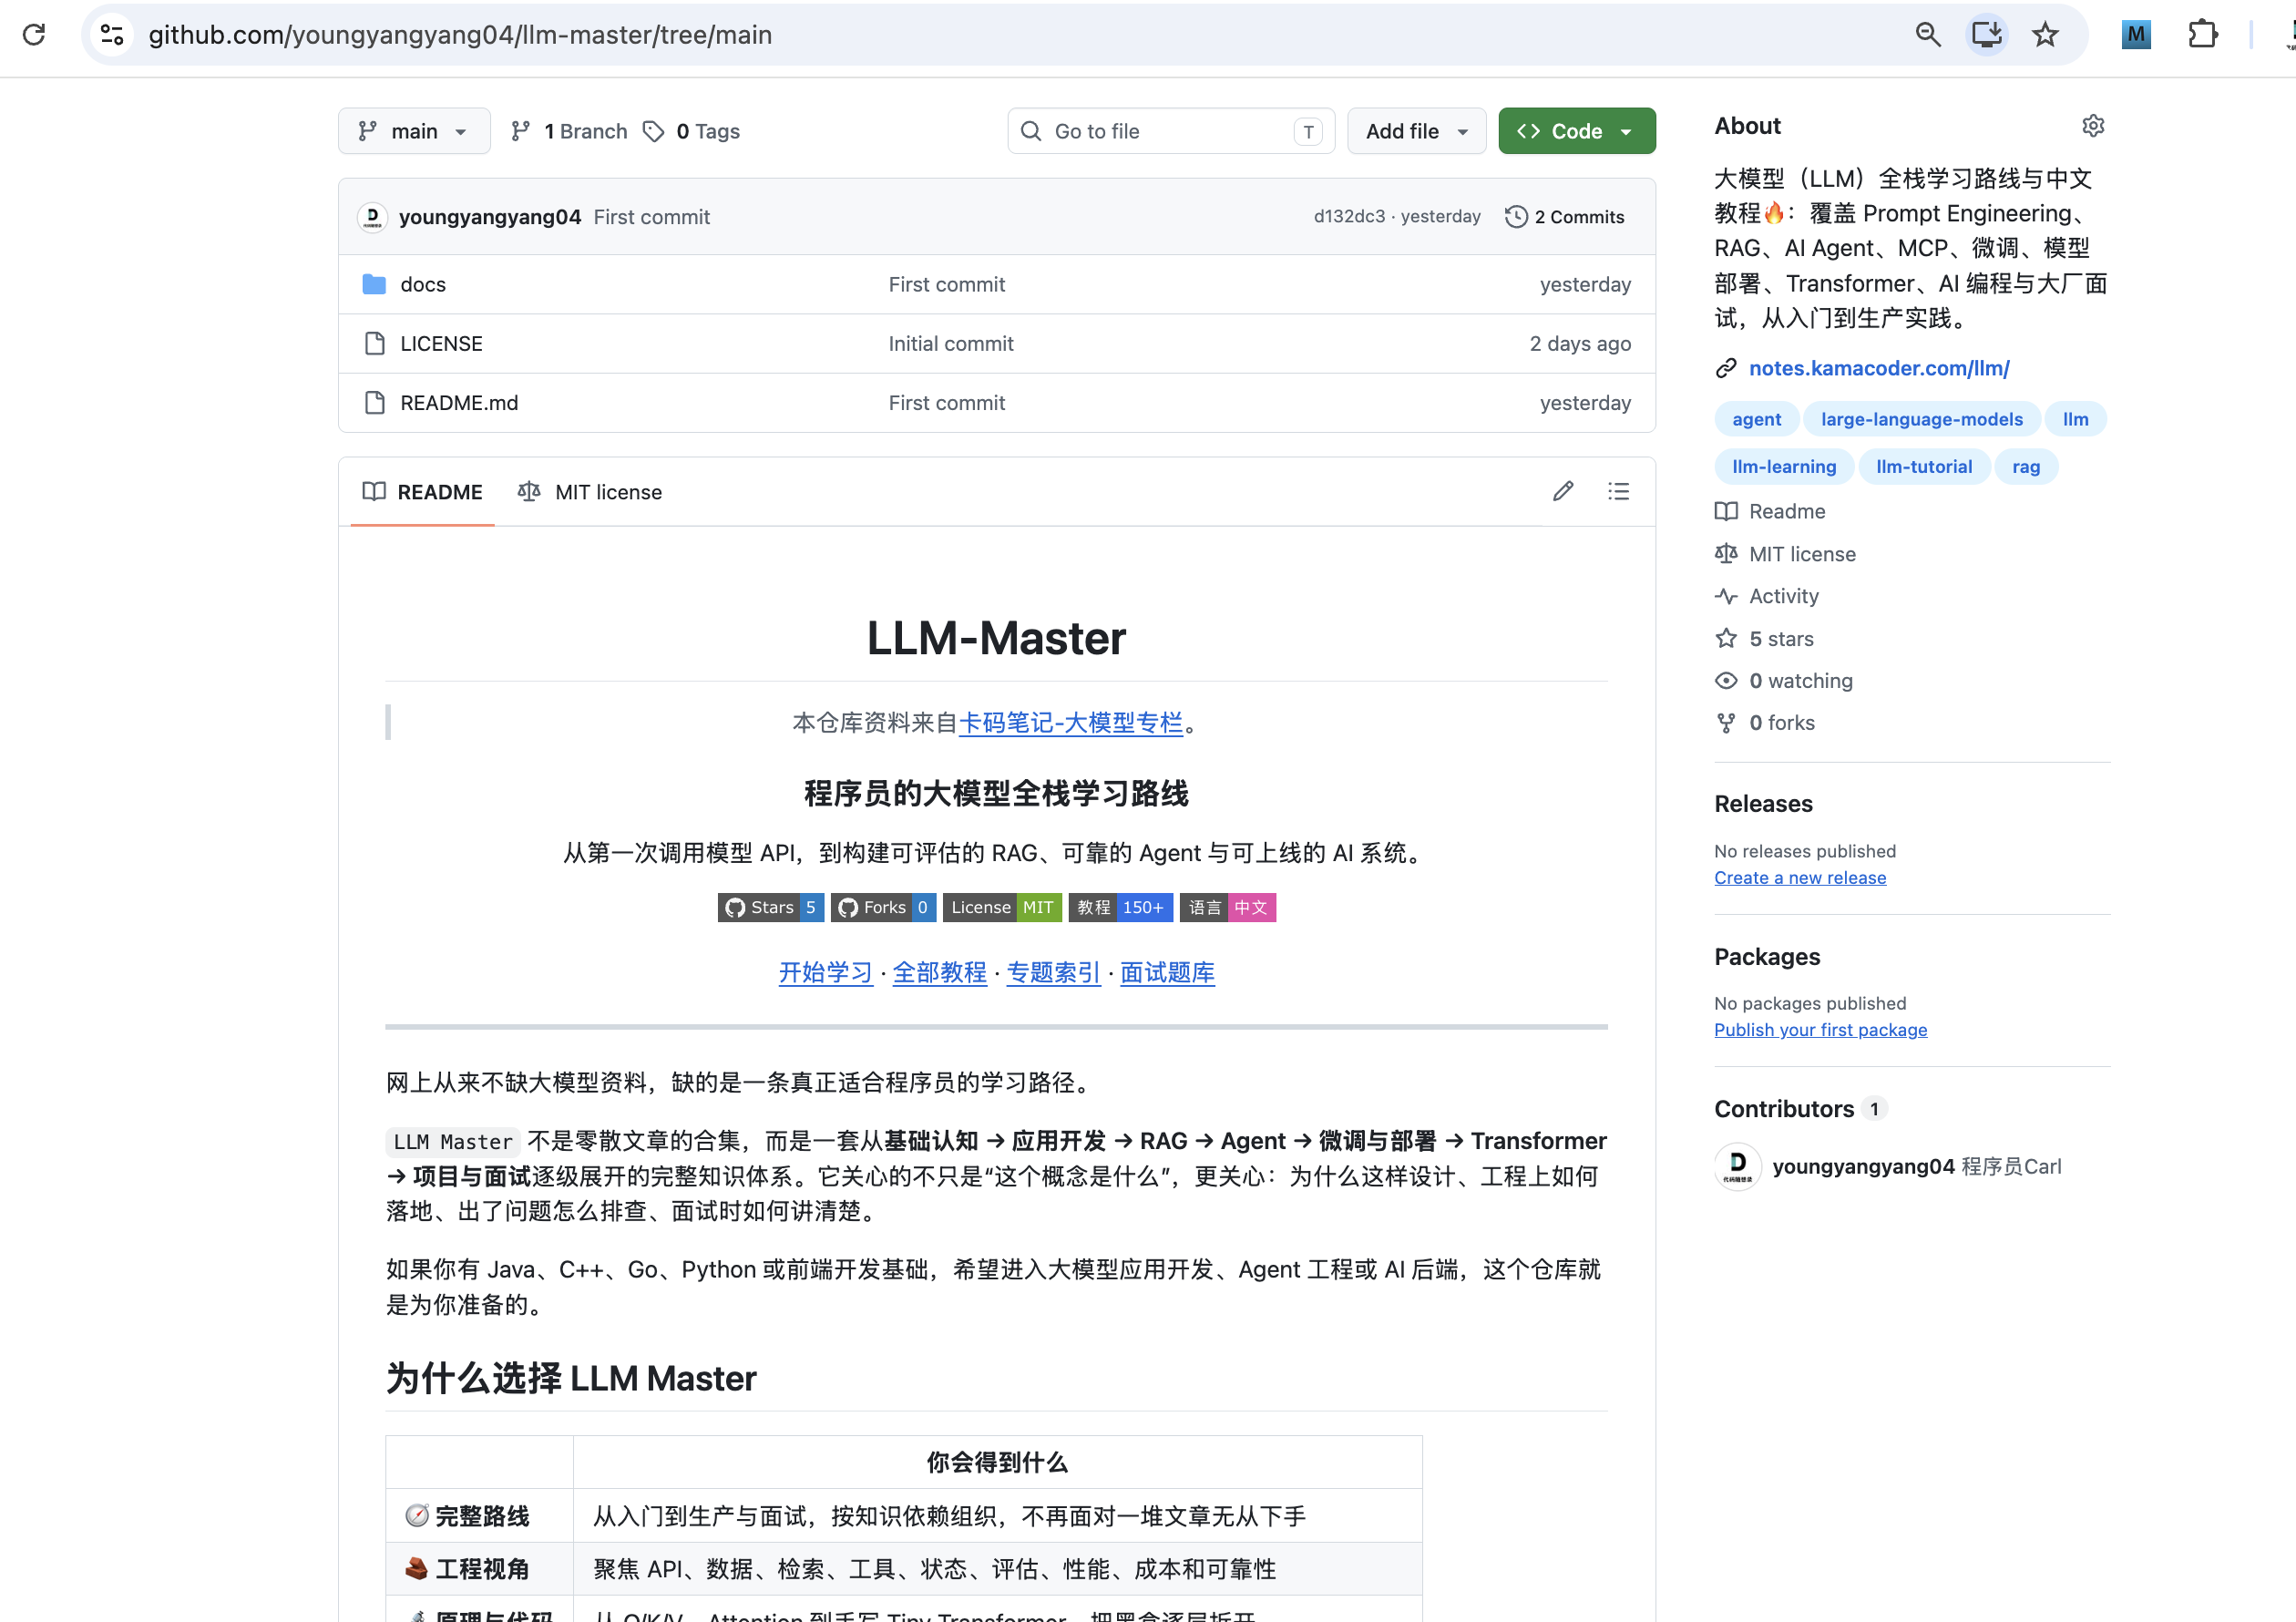Open the 2 Commits history

click(x=1564, y=217)
